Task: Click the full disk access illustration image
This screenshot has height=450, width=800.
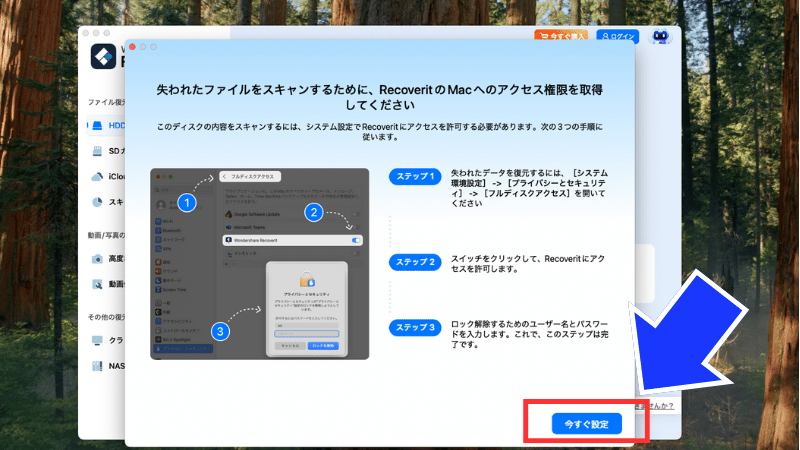Action: click(259, 264)
